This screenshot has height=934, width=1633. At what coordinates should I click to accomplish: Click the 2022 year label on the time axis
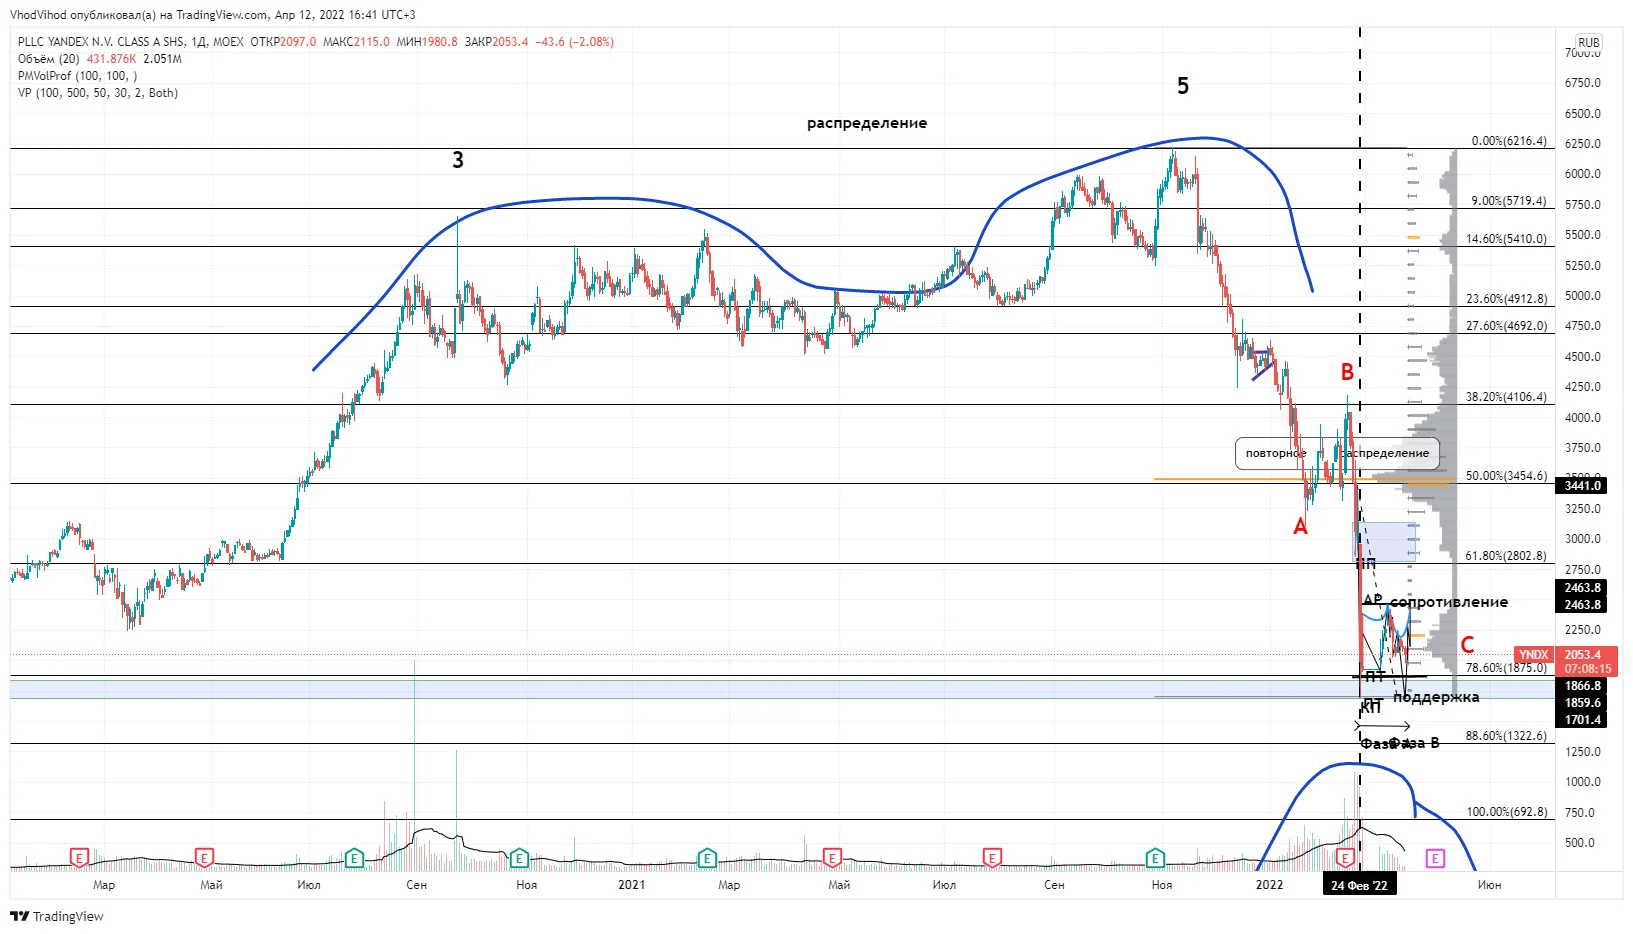1269,885
